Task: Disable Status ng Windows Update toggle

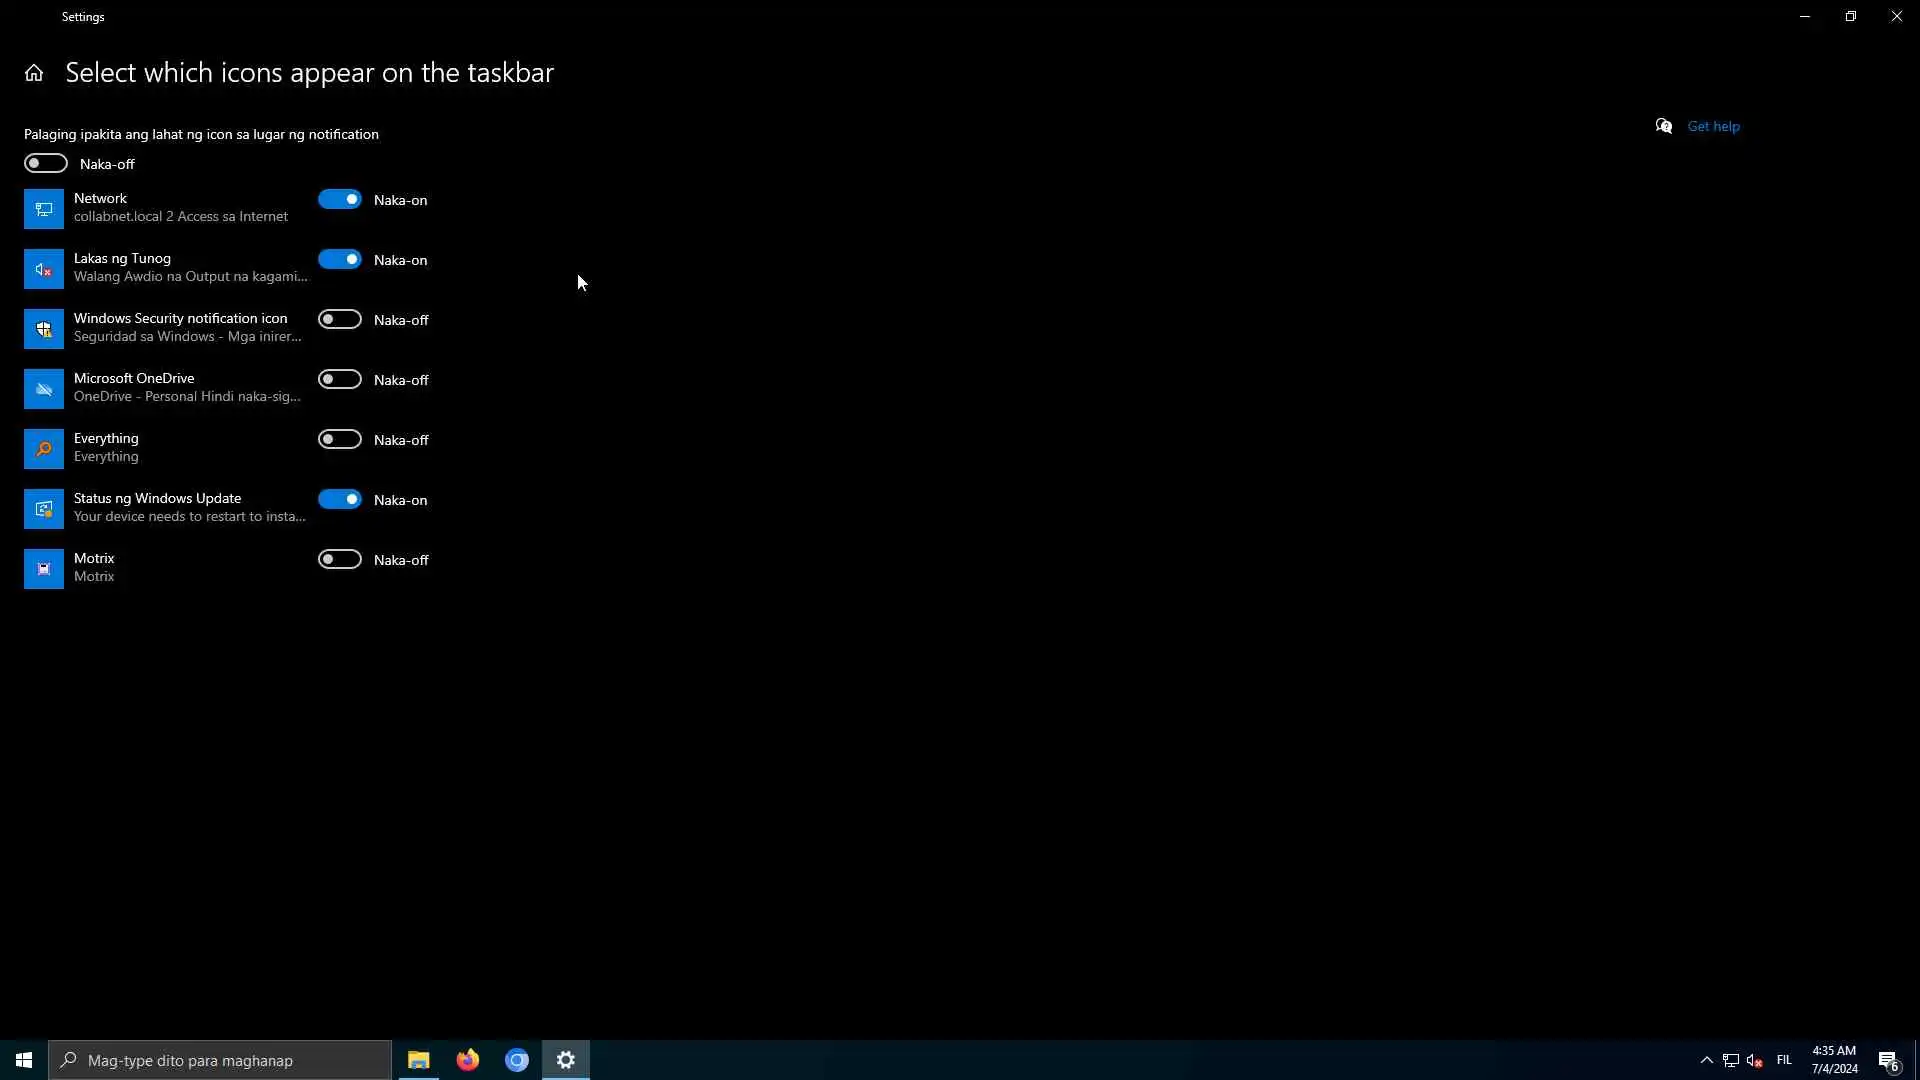Action: coord(340,500)
